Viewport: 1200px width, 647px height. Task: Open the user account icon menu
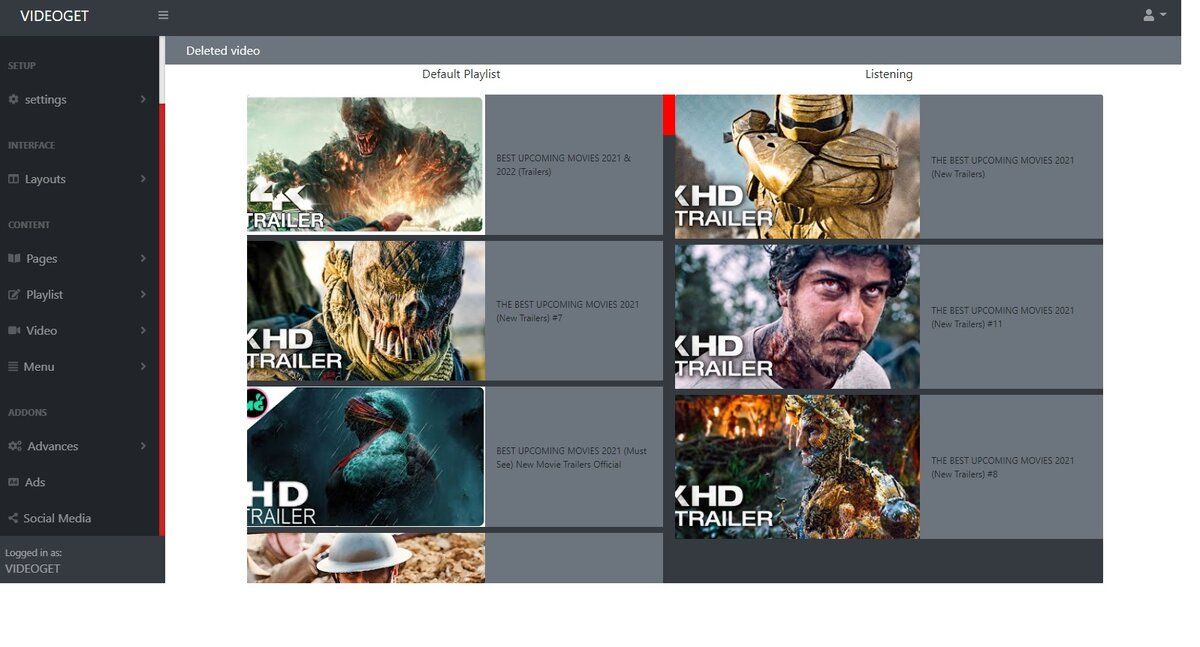tap(1149, 15)
